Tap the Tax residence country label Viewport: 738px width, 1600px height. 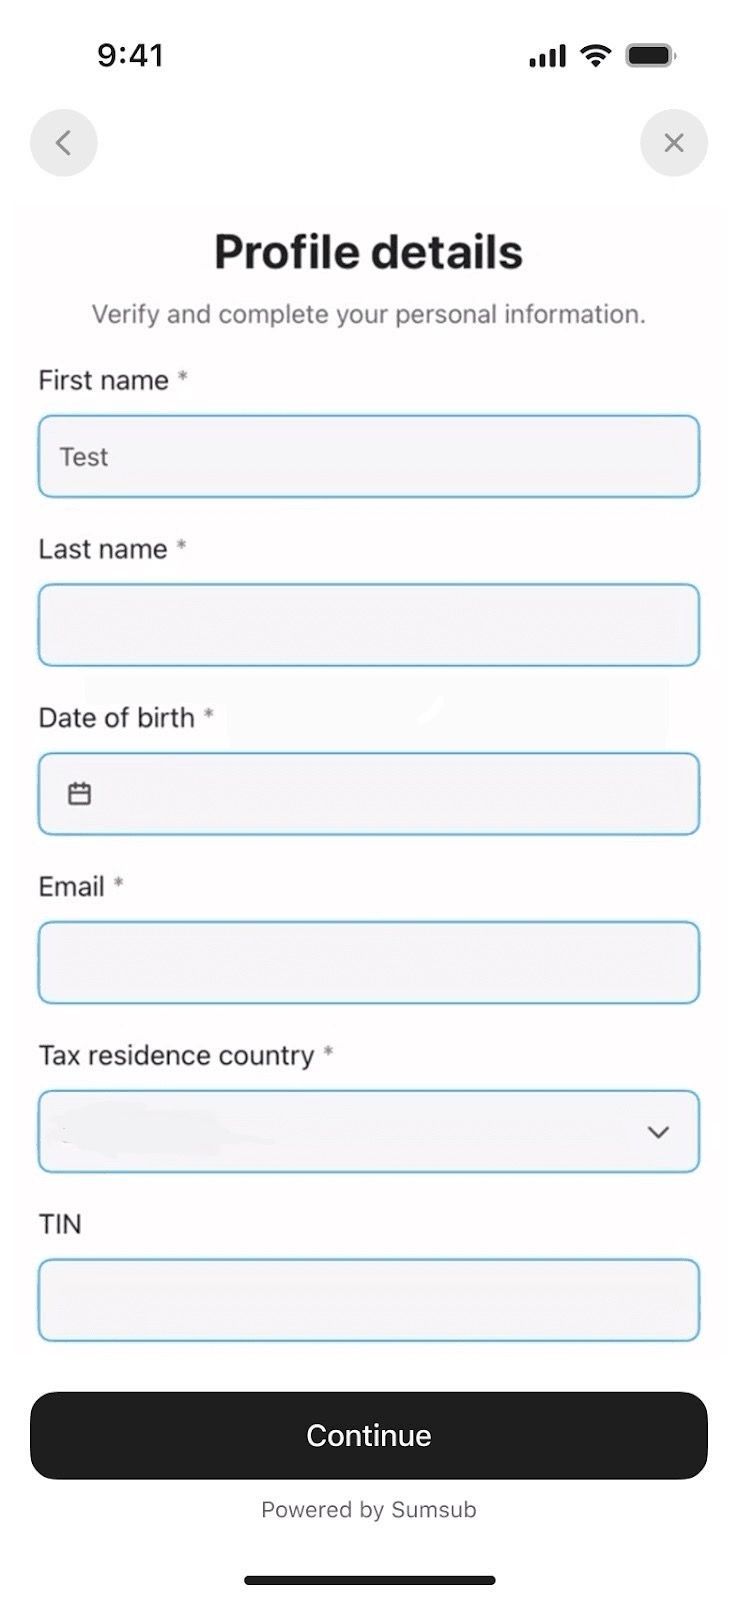[176, 1056]
